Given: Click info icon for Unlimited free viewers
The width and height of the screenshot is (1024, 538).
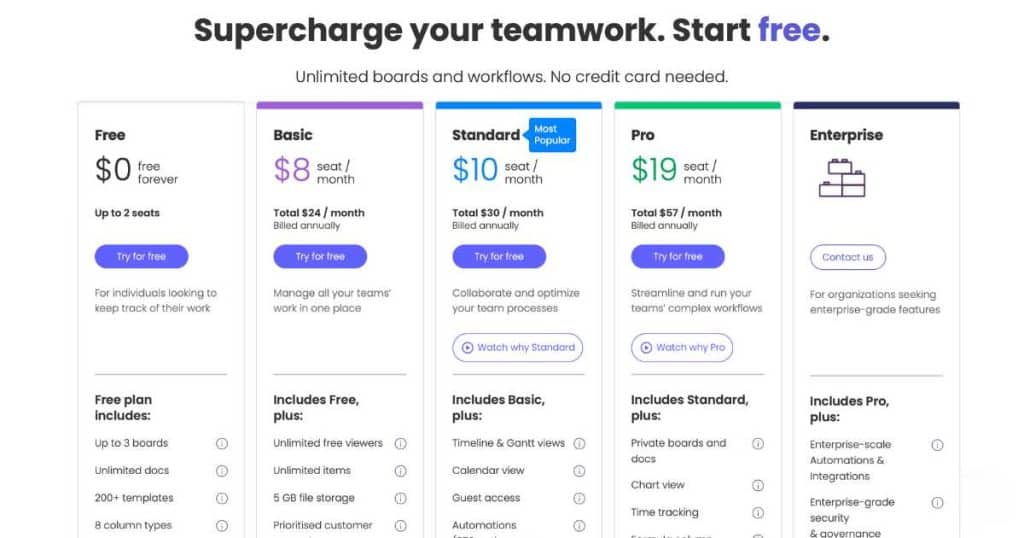Looking at the screenshot, I should [x=400, y=443].
